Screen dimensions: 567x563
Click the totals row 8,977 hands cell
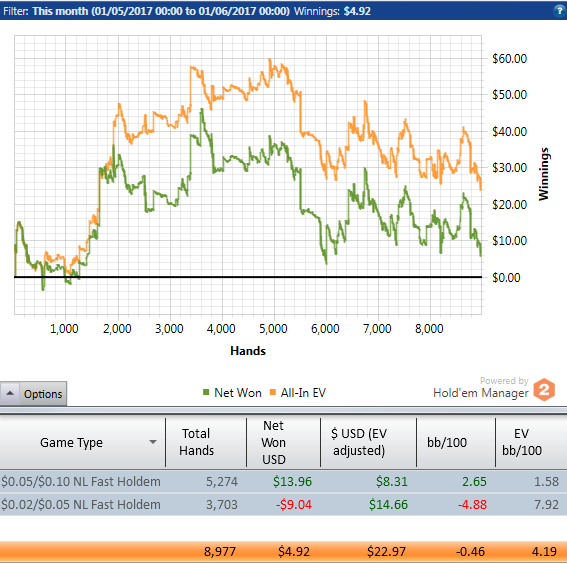click(219, 552)
